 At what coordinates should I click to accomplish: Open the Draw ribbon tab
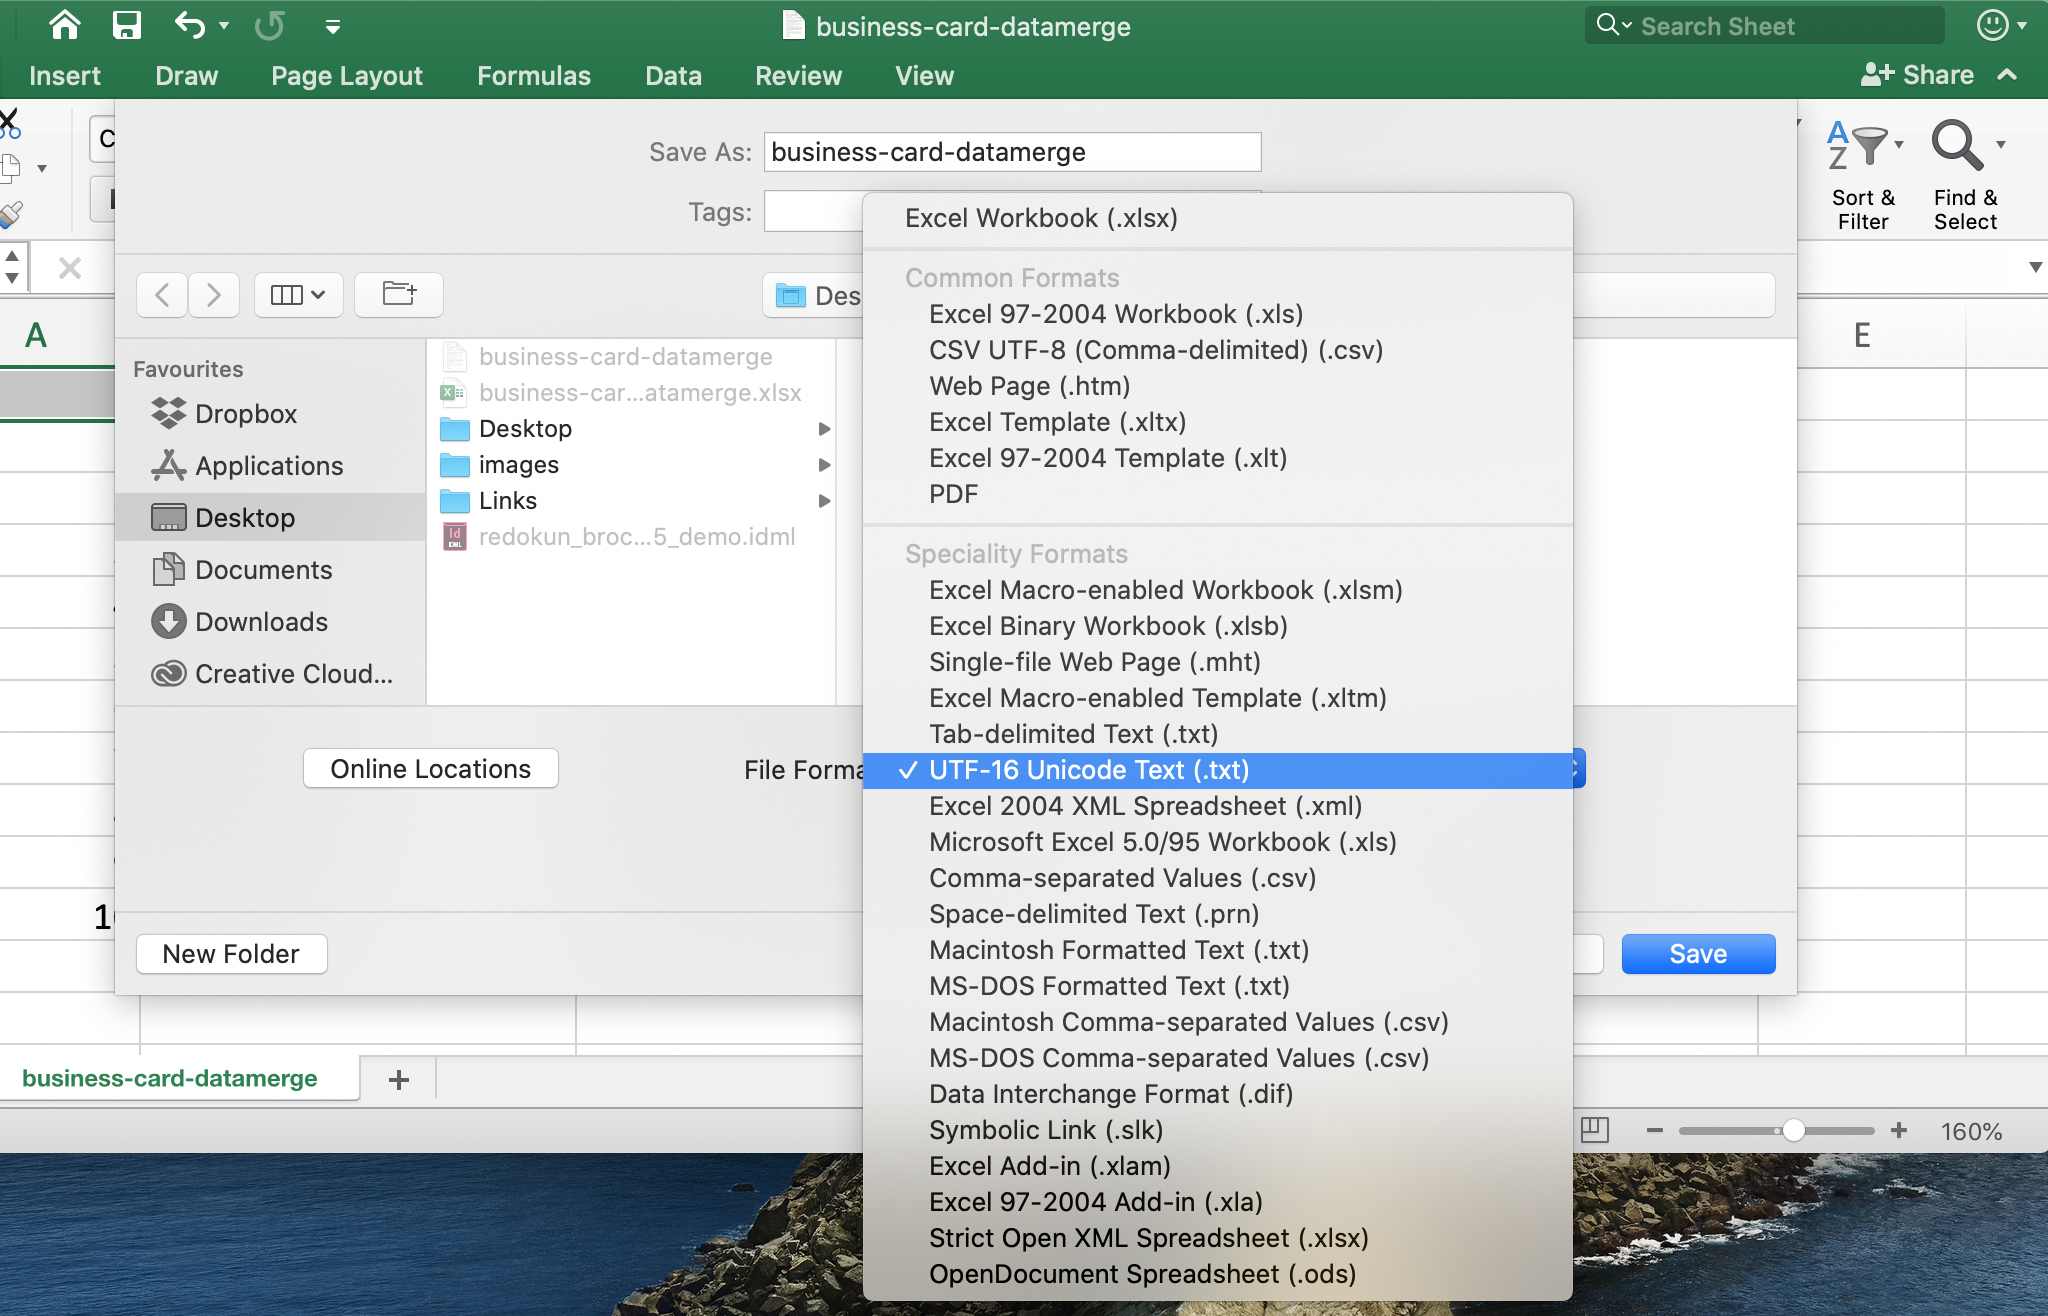(x=186, y=76)
